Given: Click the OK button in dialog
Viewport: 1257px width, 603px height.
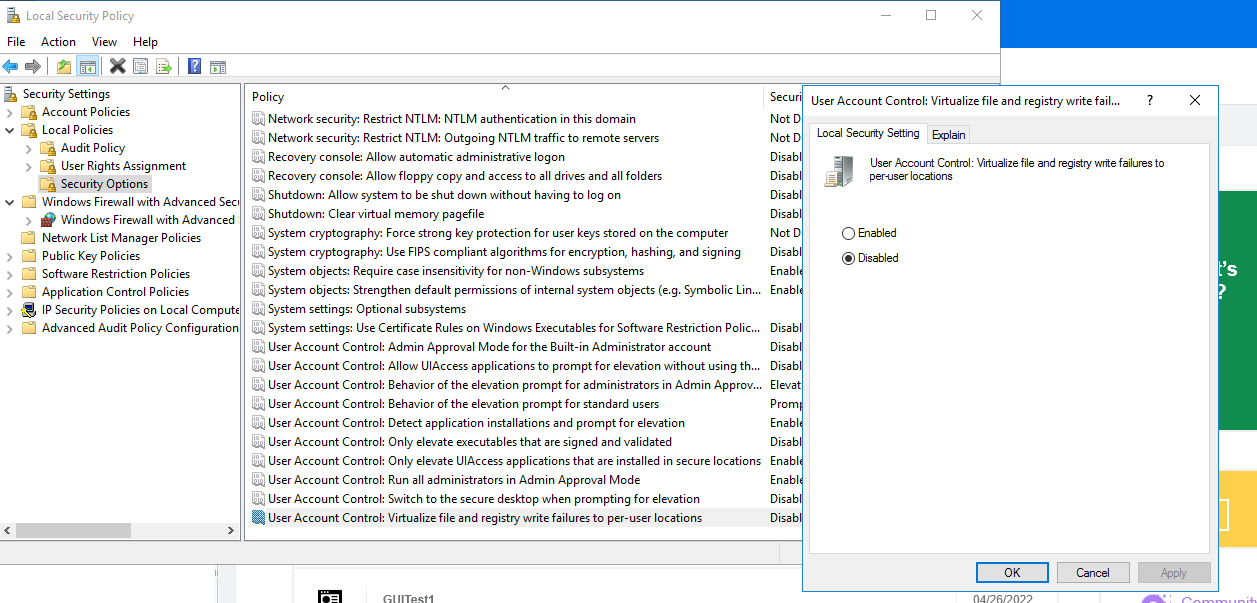Looking at the screenshot, I should 1012,573.
